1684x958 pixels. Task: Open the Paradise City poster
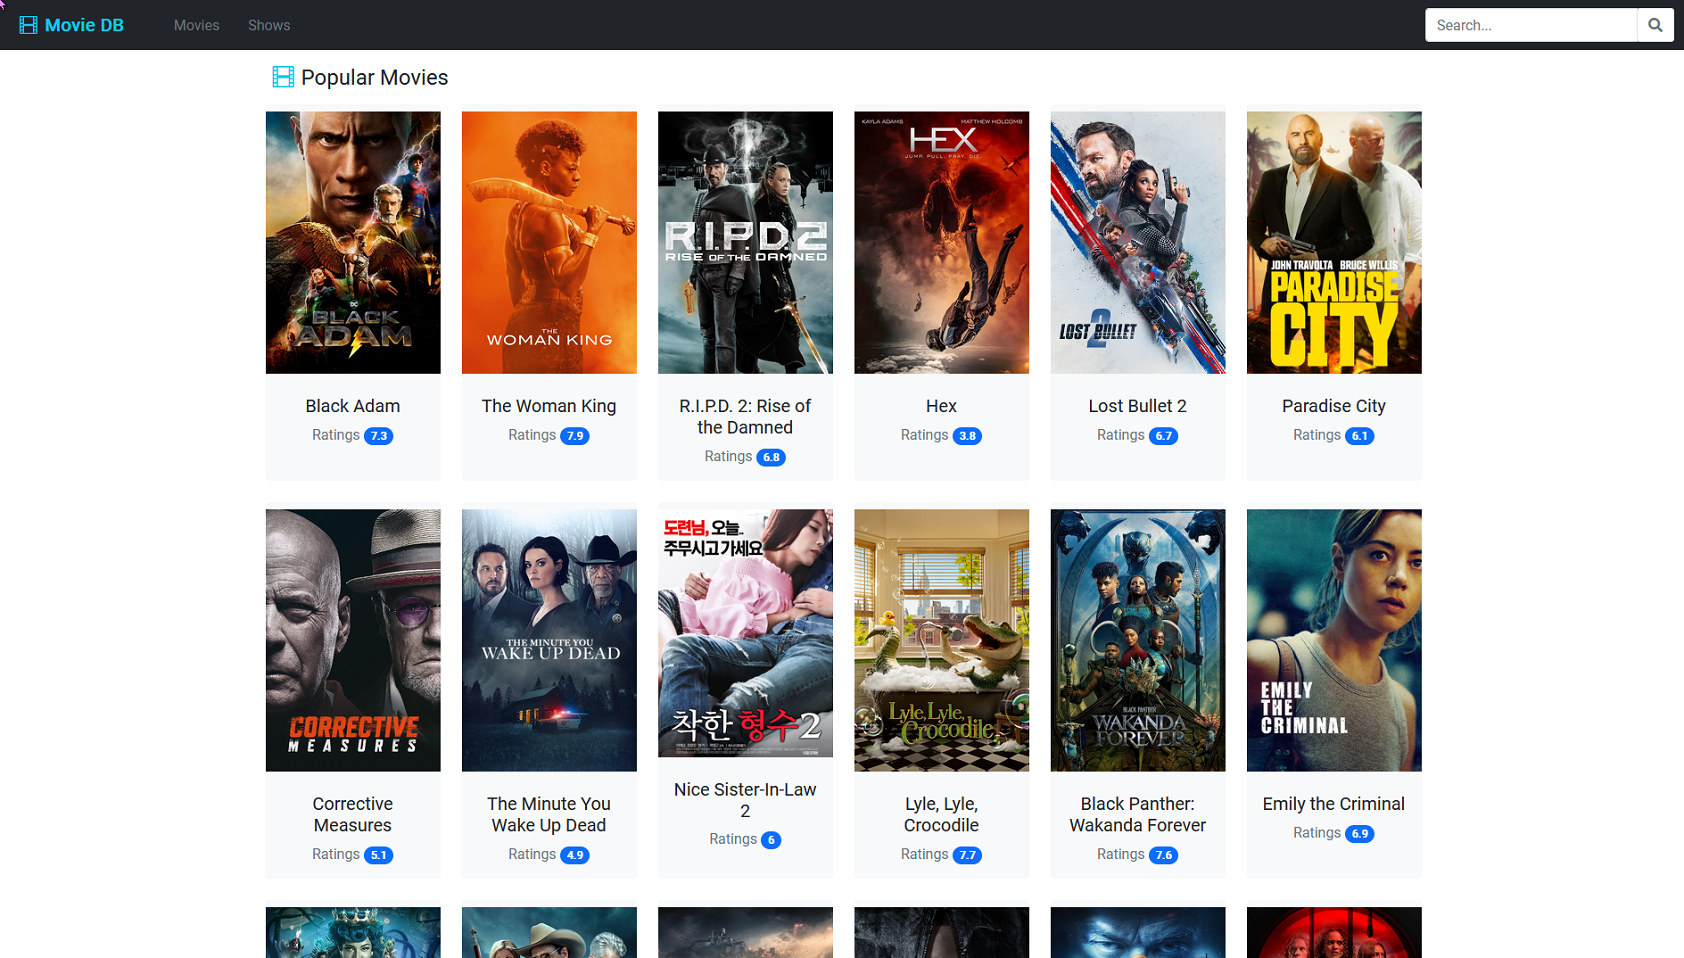pyautogui.click(x=1334, y=242)
